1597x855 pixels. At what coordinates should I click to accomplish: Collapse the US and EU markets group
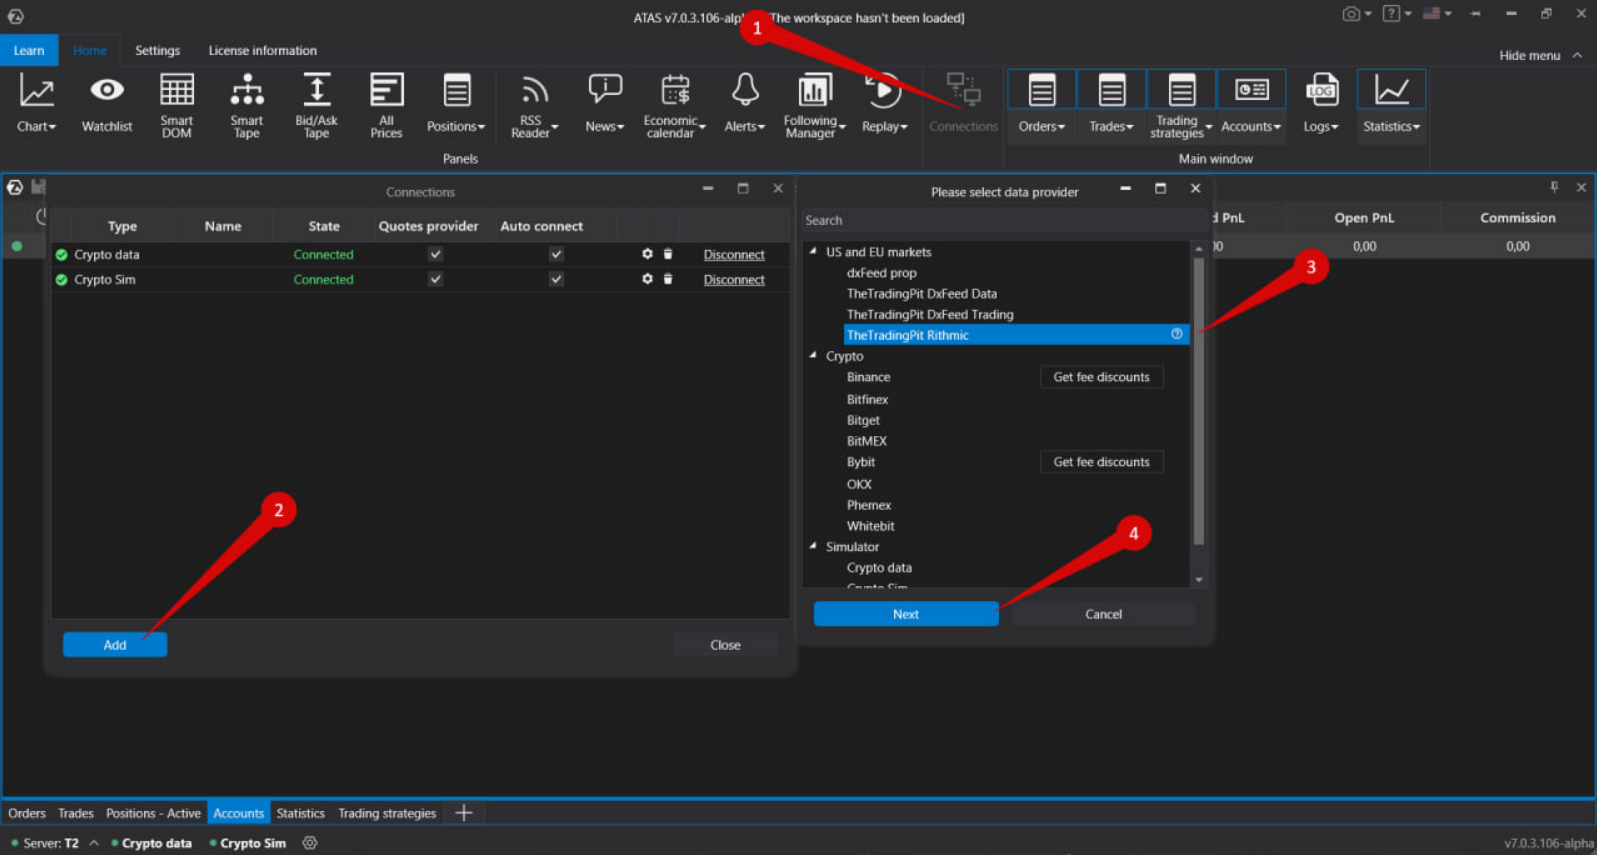813,251
